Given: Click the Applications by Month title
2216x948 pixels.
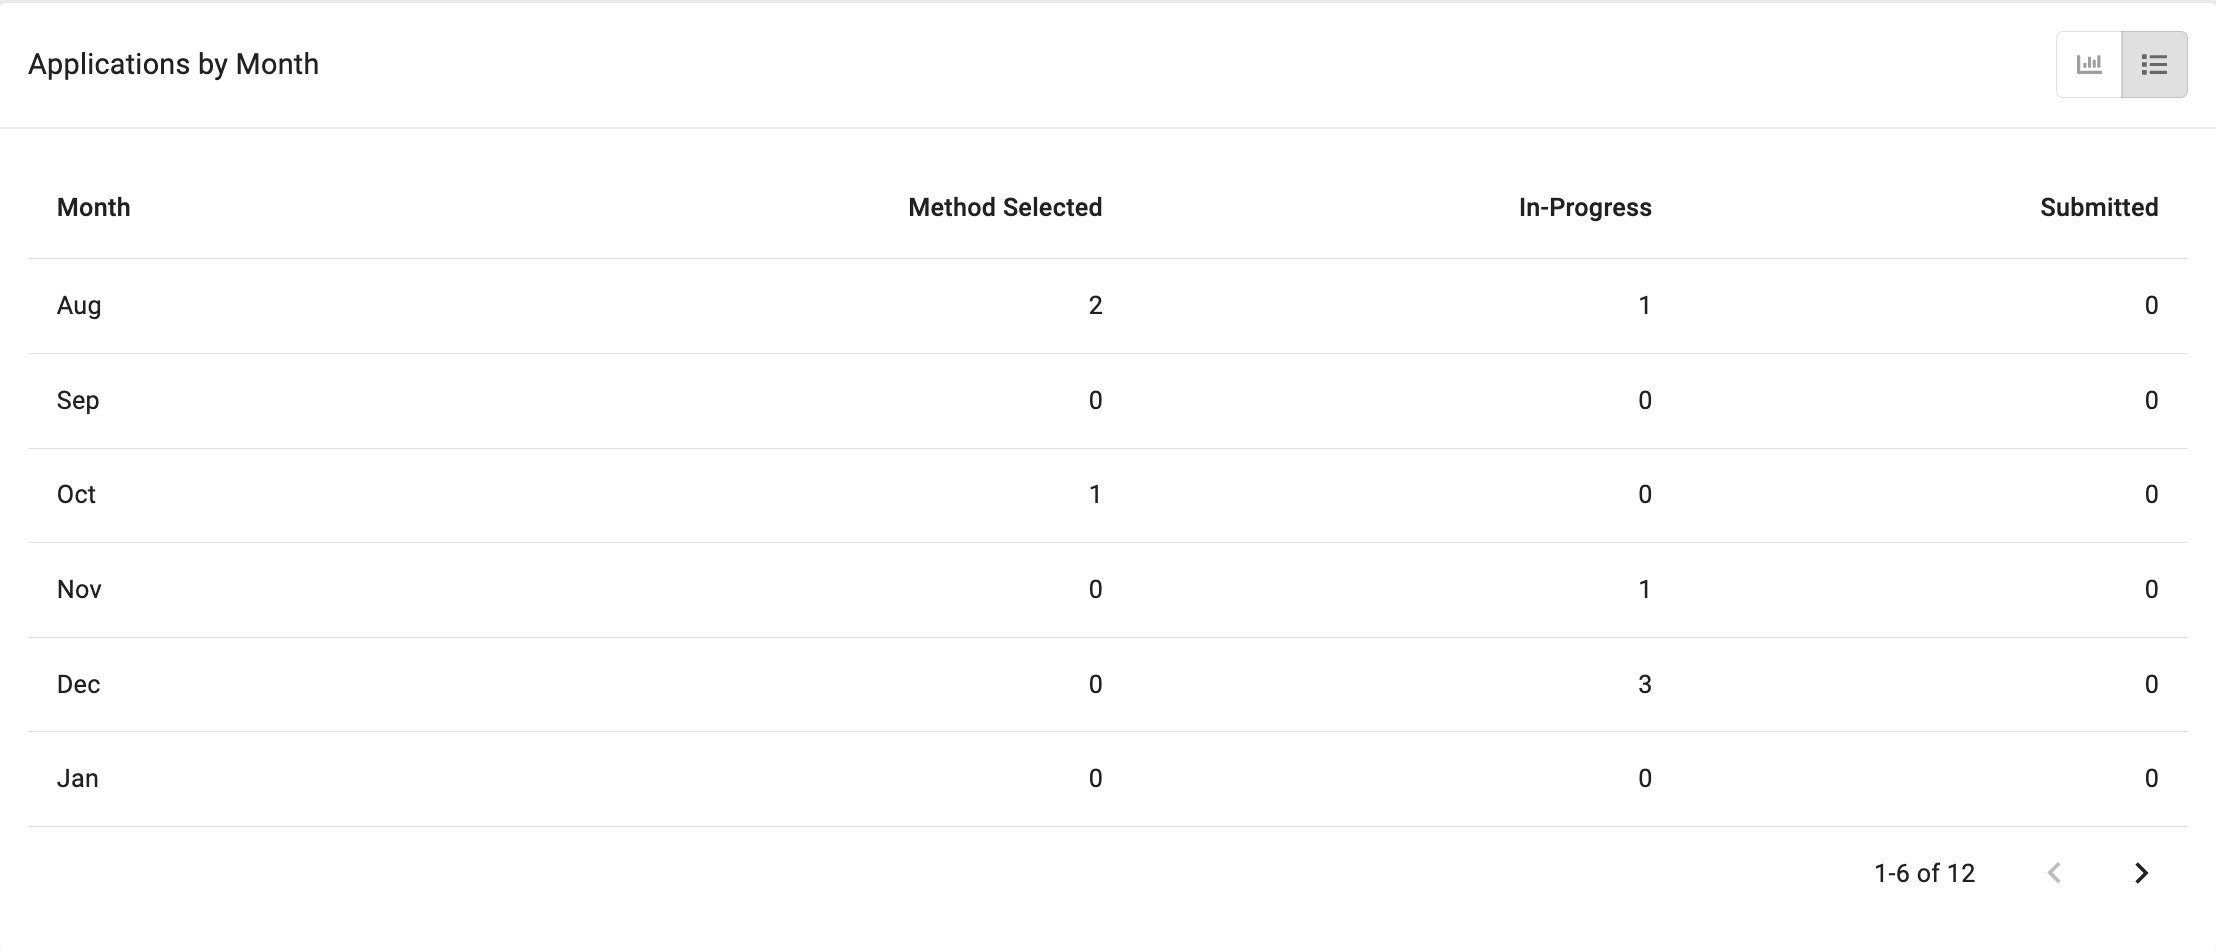Looking at the screenshot, I should click(x=174, y=64).
